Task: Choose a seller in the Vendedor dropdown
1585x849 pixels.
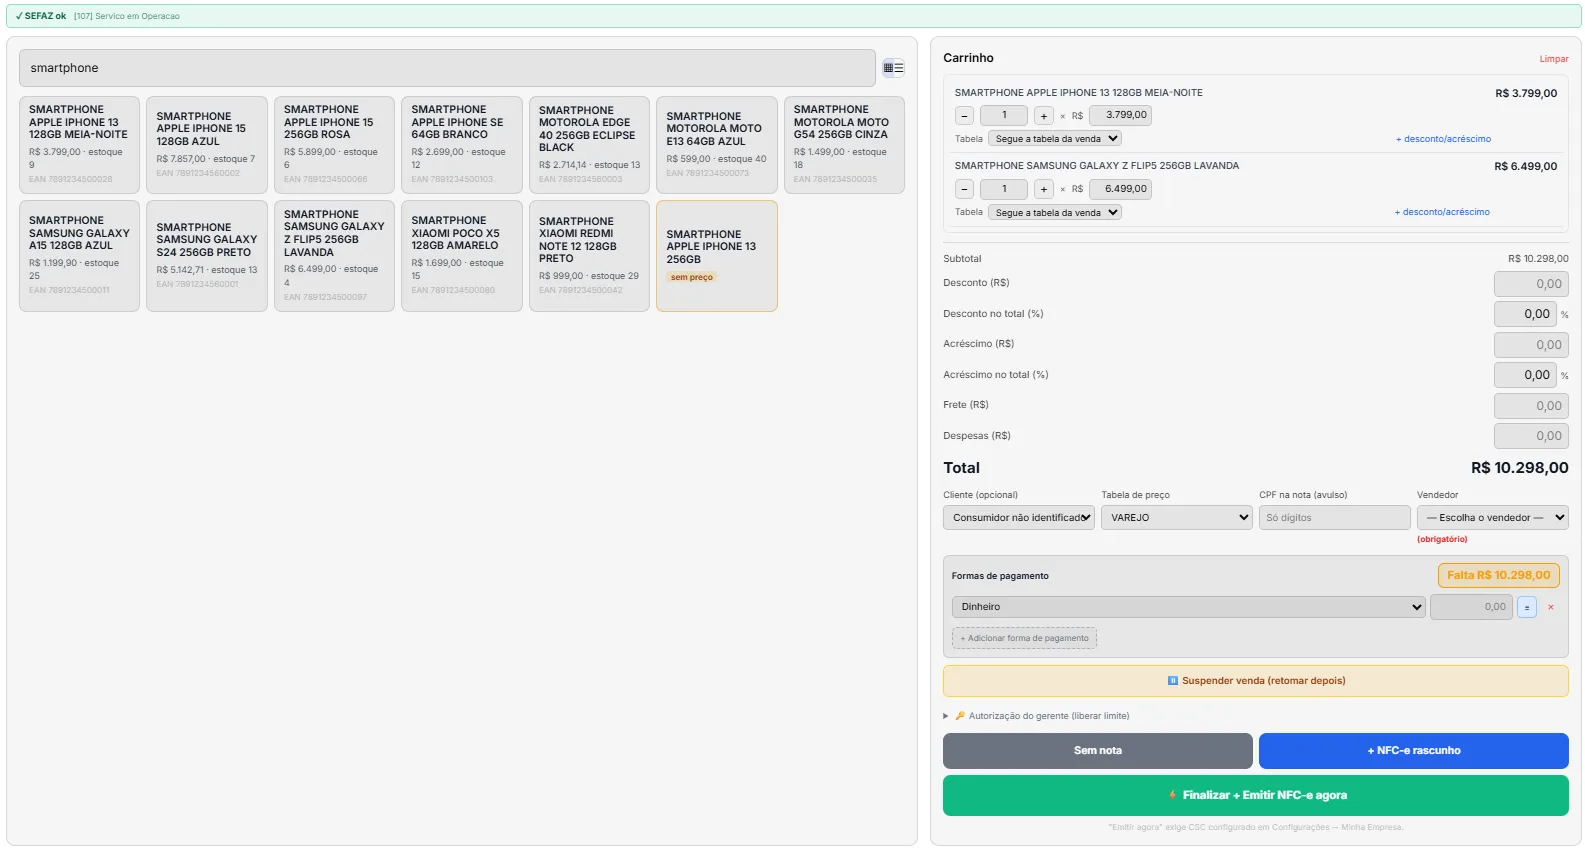Action: (x=1492, y=518)
